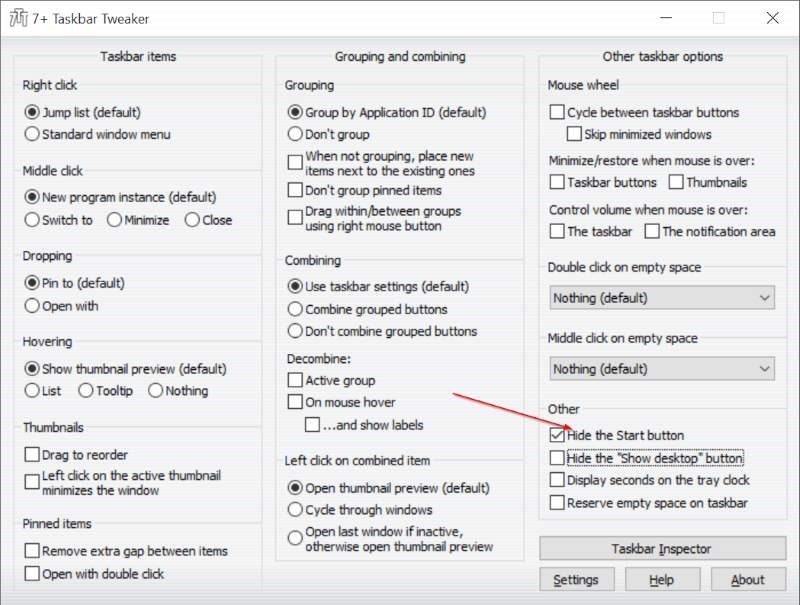Click the 7+ Taskbar Tweaker title bar icon
Screen dimensions: 800x605
pyautogui.click(x=18, y=18)
